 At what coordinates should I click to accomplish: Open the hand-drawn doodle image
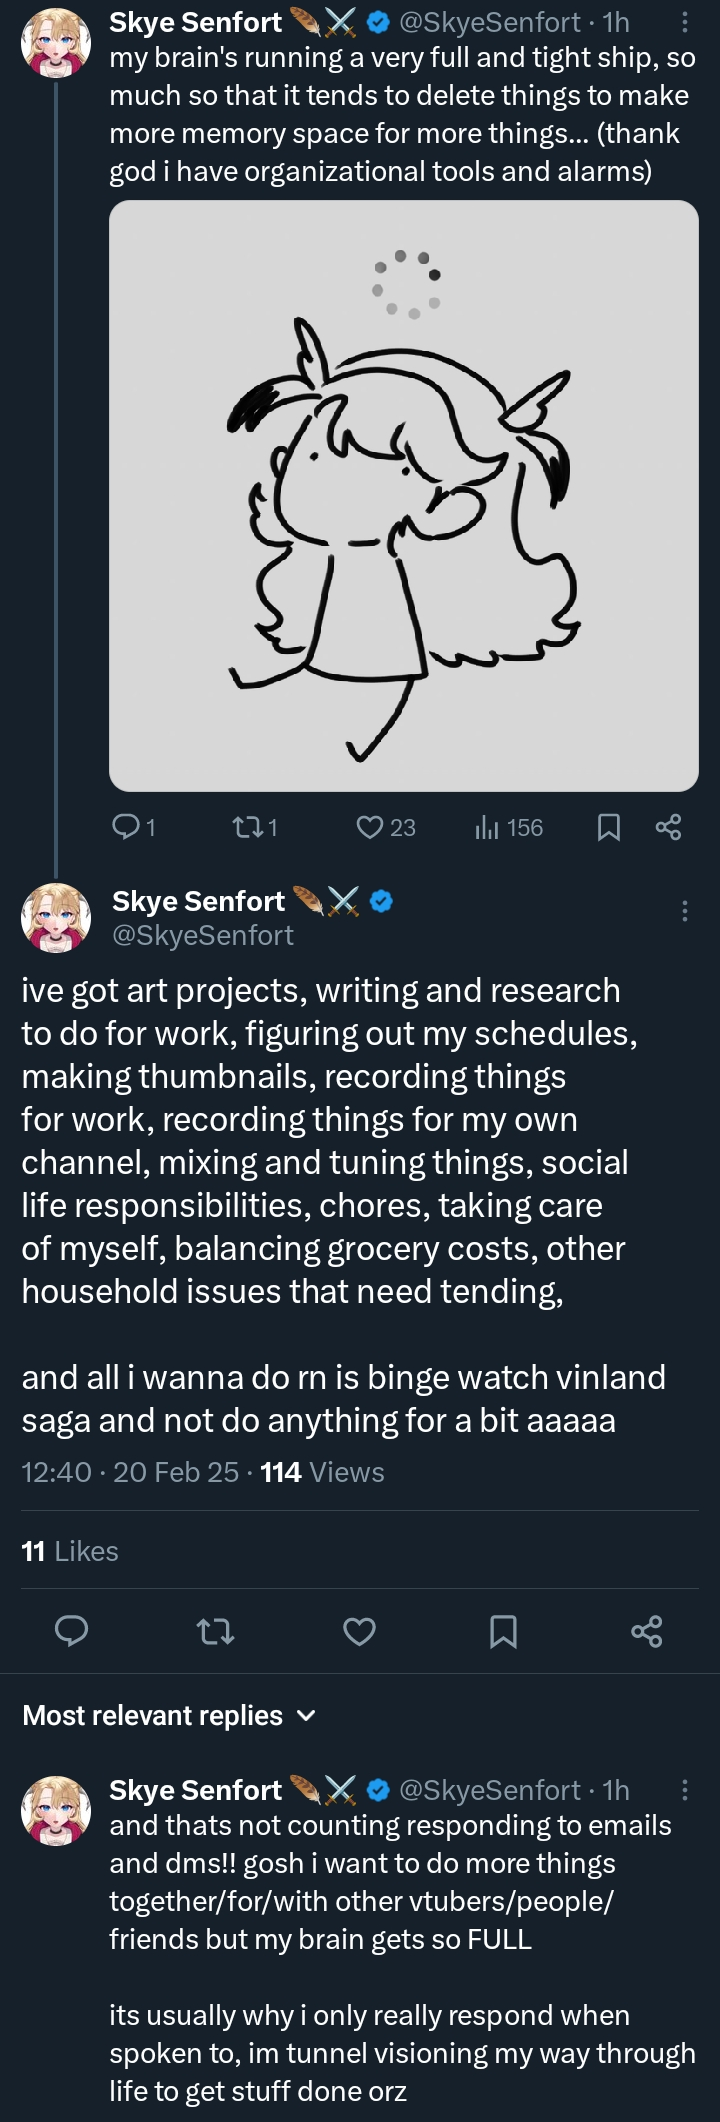click(403, 496)
